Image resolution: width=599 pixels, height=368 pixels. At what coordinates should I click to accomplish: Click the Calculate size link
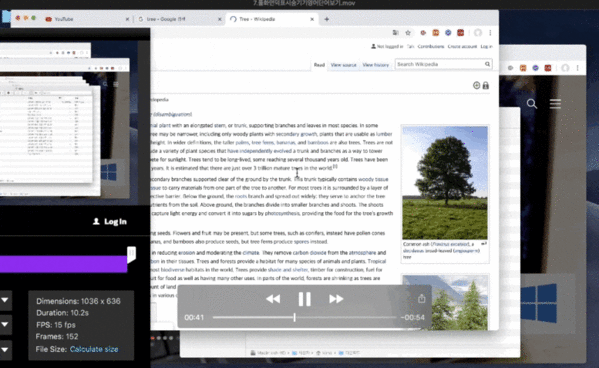click(x=94, y=349)
